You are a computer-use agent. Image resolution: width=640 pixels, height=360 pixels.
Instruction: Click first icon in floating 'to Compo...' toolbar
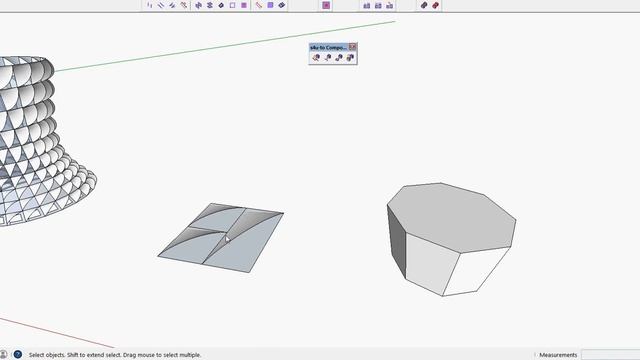pyautogui.click(x=316, y=58)
